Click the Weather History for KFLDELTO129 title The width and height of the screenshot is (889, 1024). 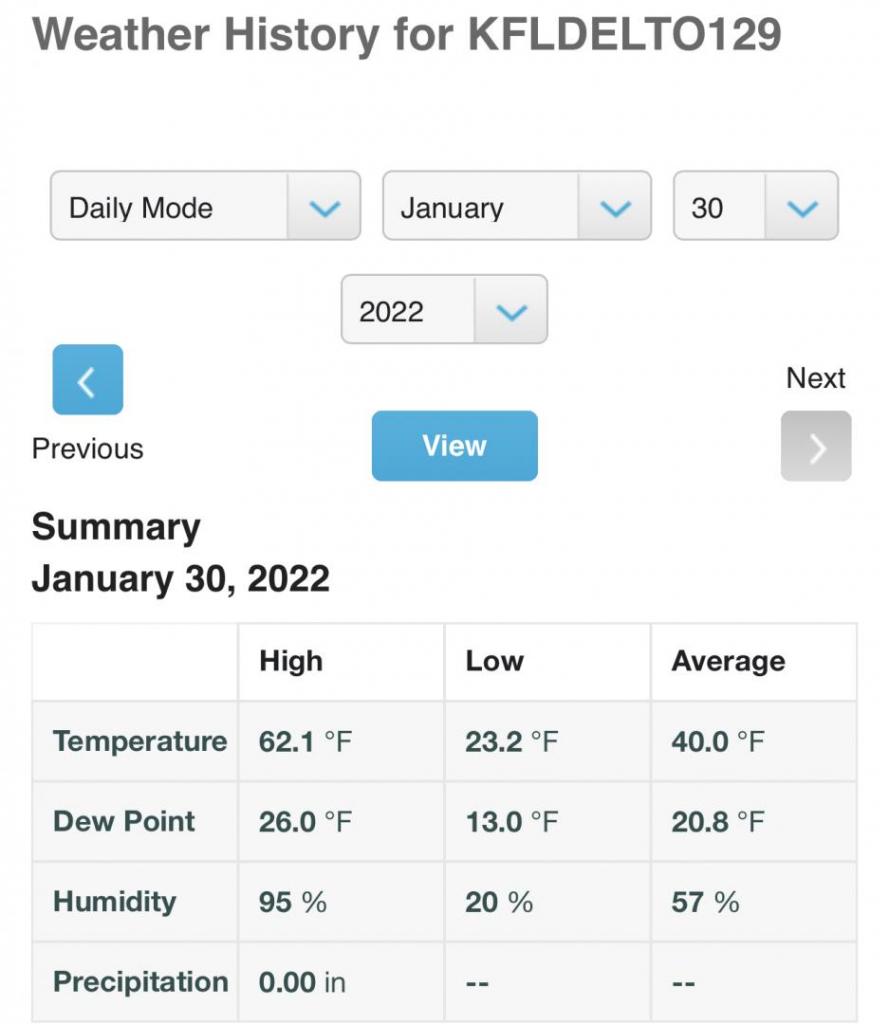[407, 36]
